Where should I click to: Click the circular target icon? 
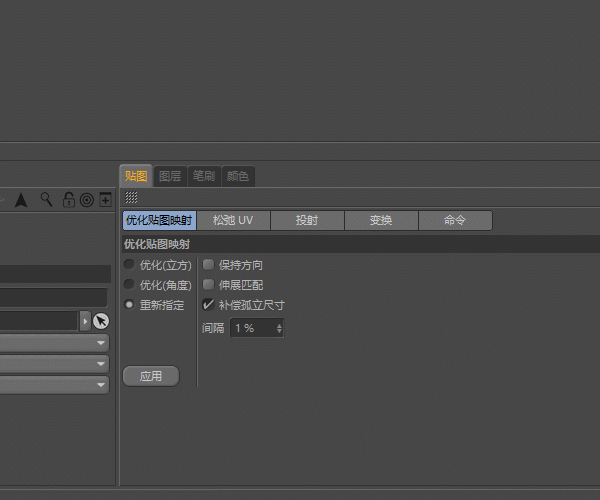point(86,200)
